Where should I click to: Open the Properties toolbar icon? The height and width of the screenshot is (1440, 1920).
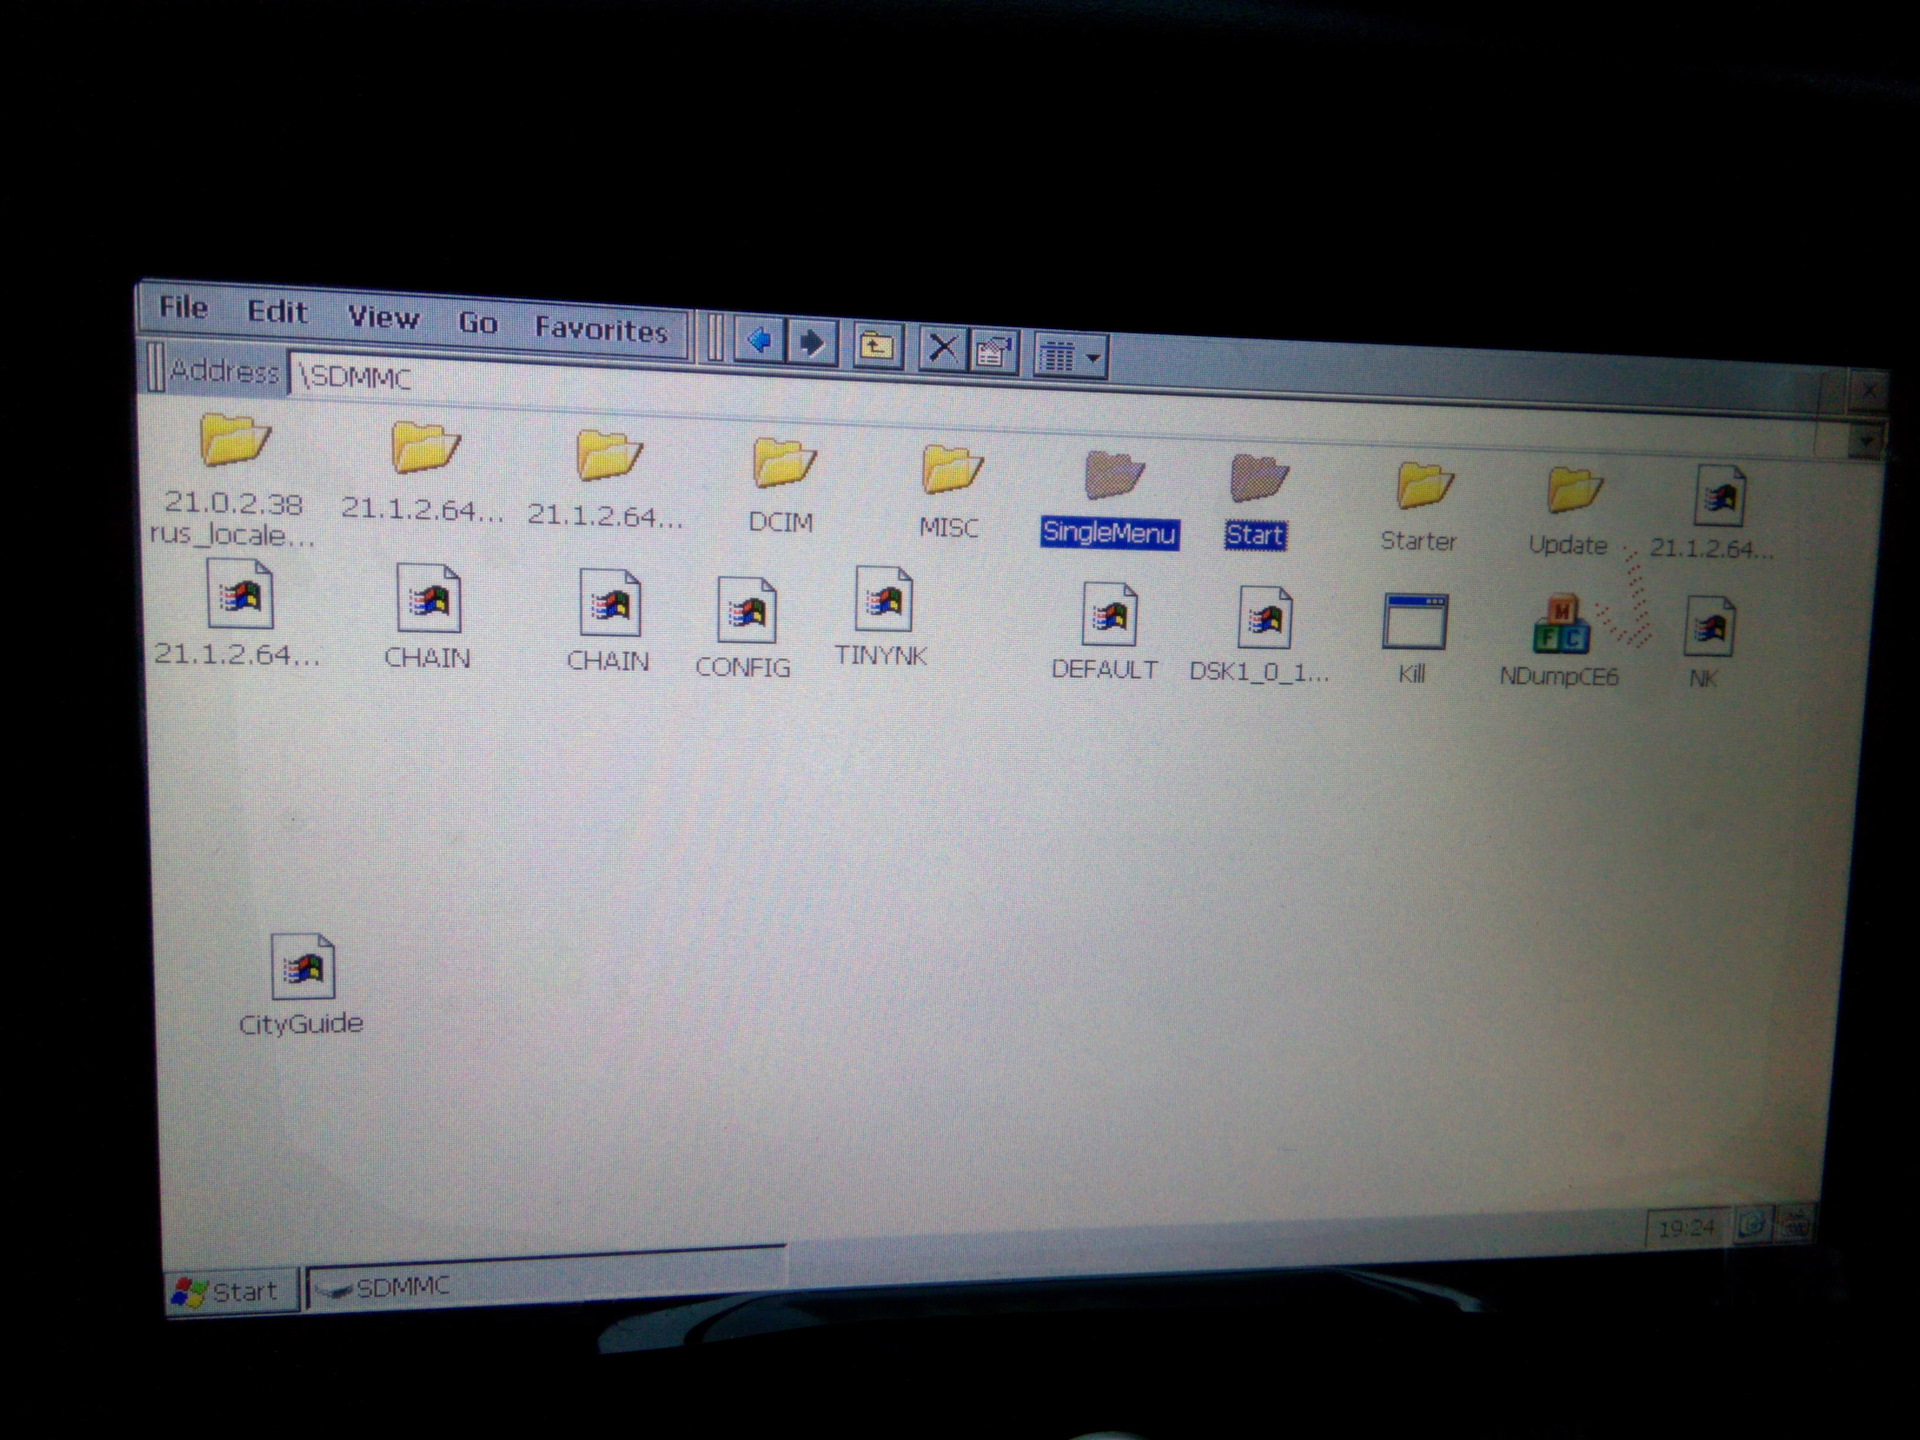(993, 352)
